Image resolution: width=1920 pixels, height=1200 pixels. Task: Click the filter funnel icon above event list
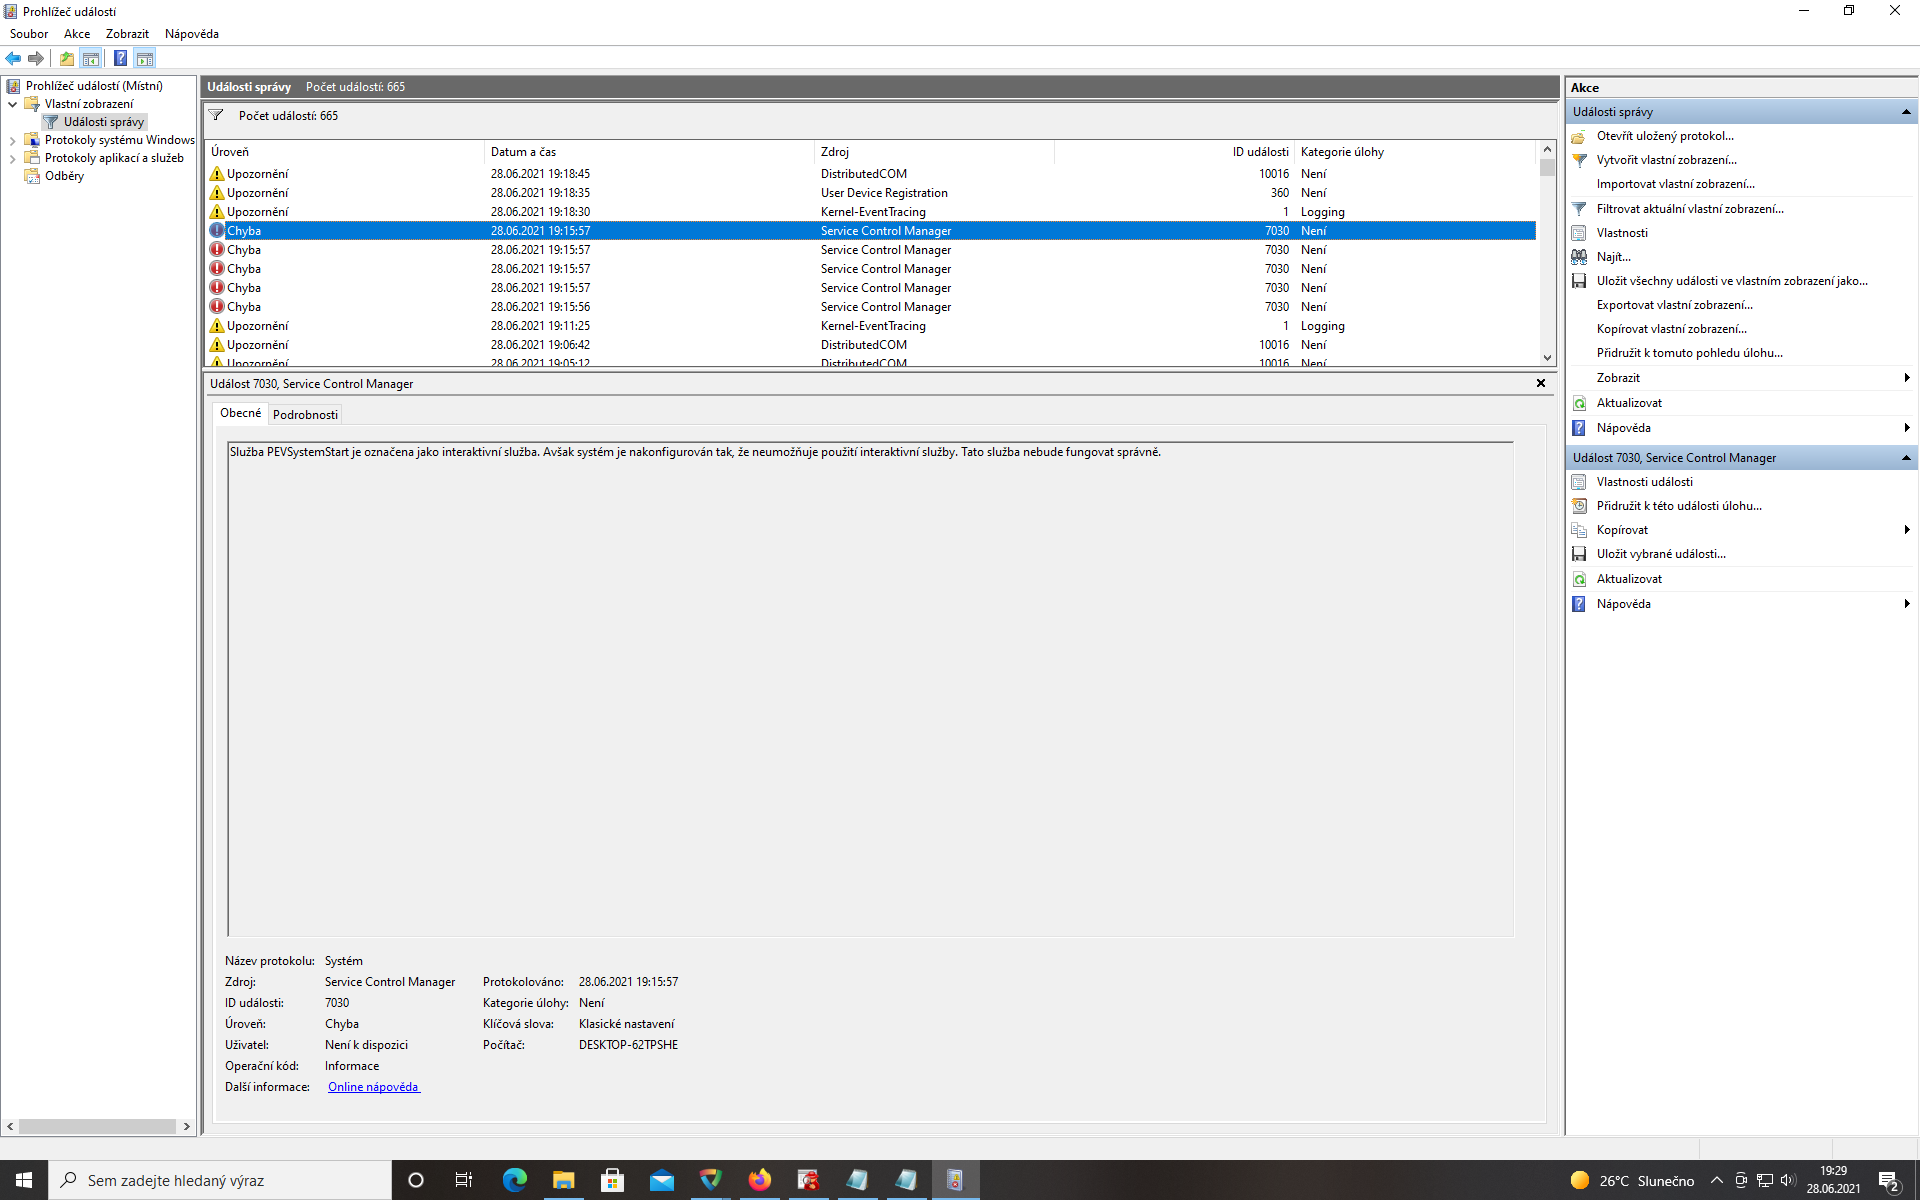[x=216, y=116]
